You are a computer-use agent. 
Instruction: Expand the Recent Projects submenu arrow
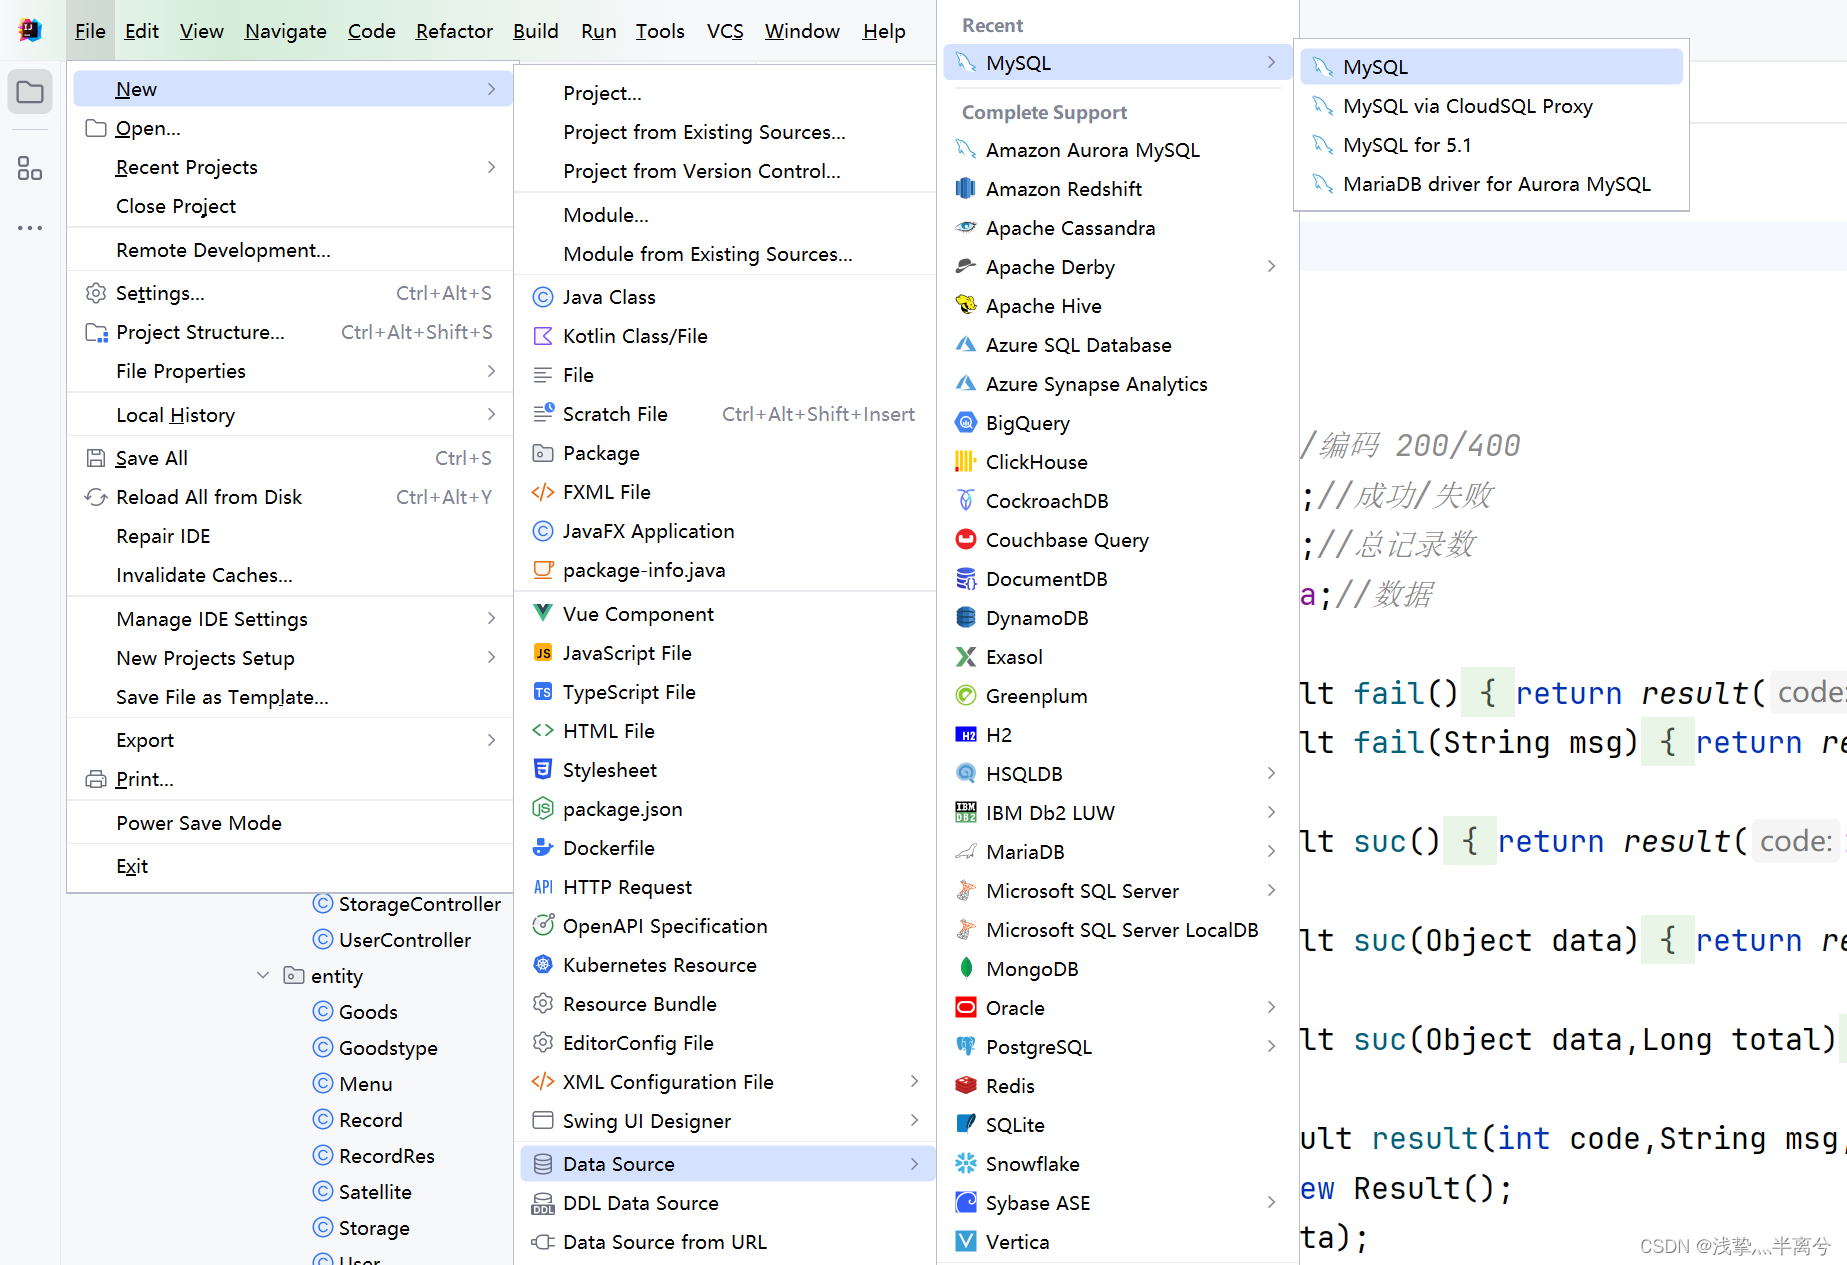(491, 167)
